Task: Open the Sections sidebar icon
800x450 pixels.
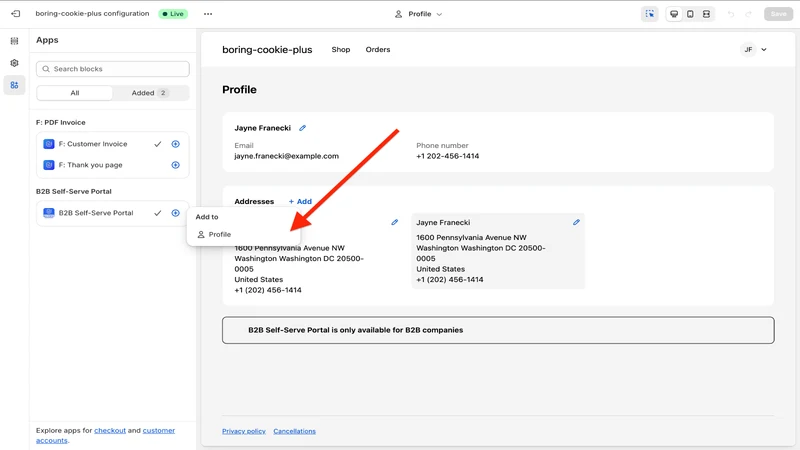Action: (14, 41)
